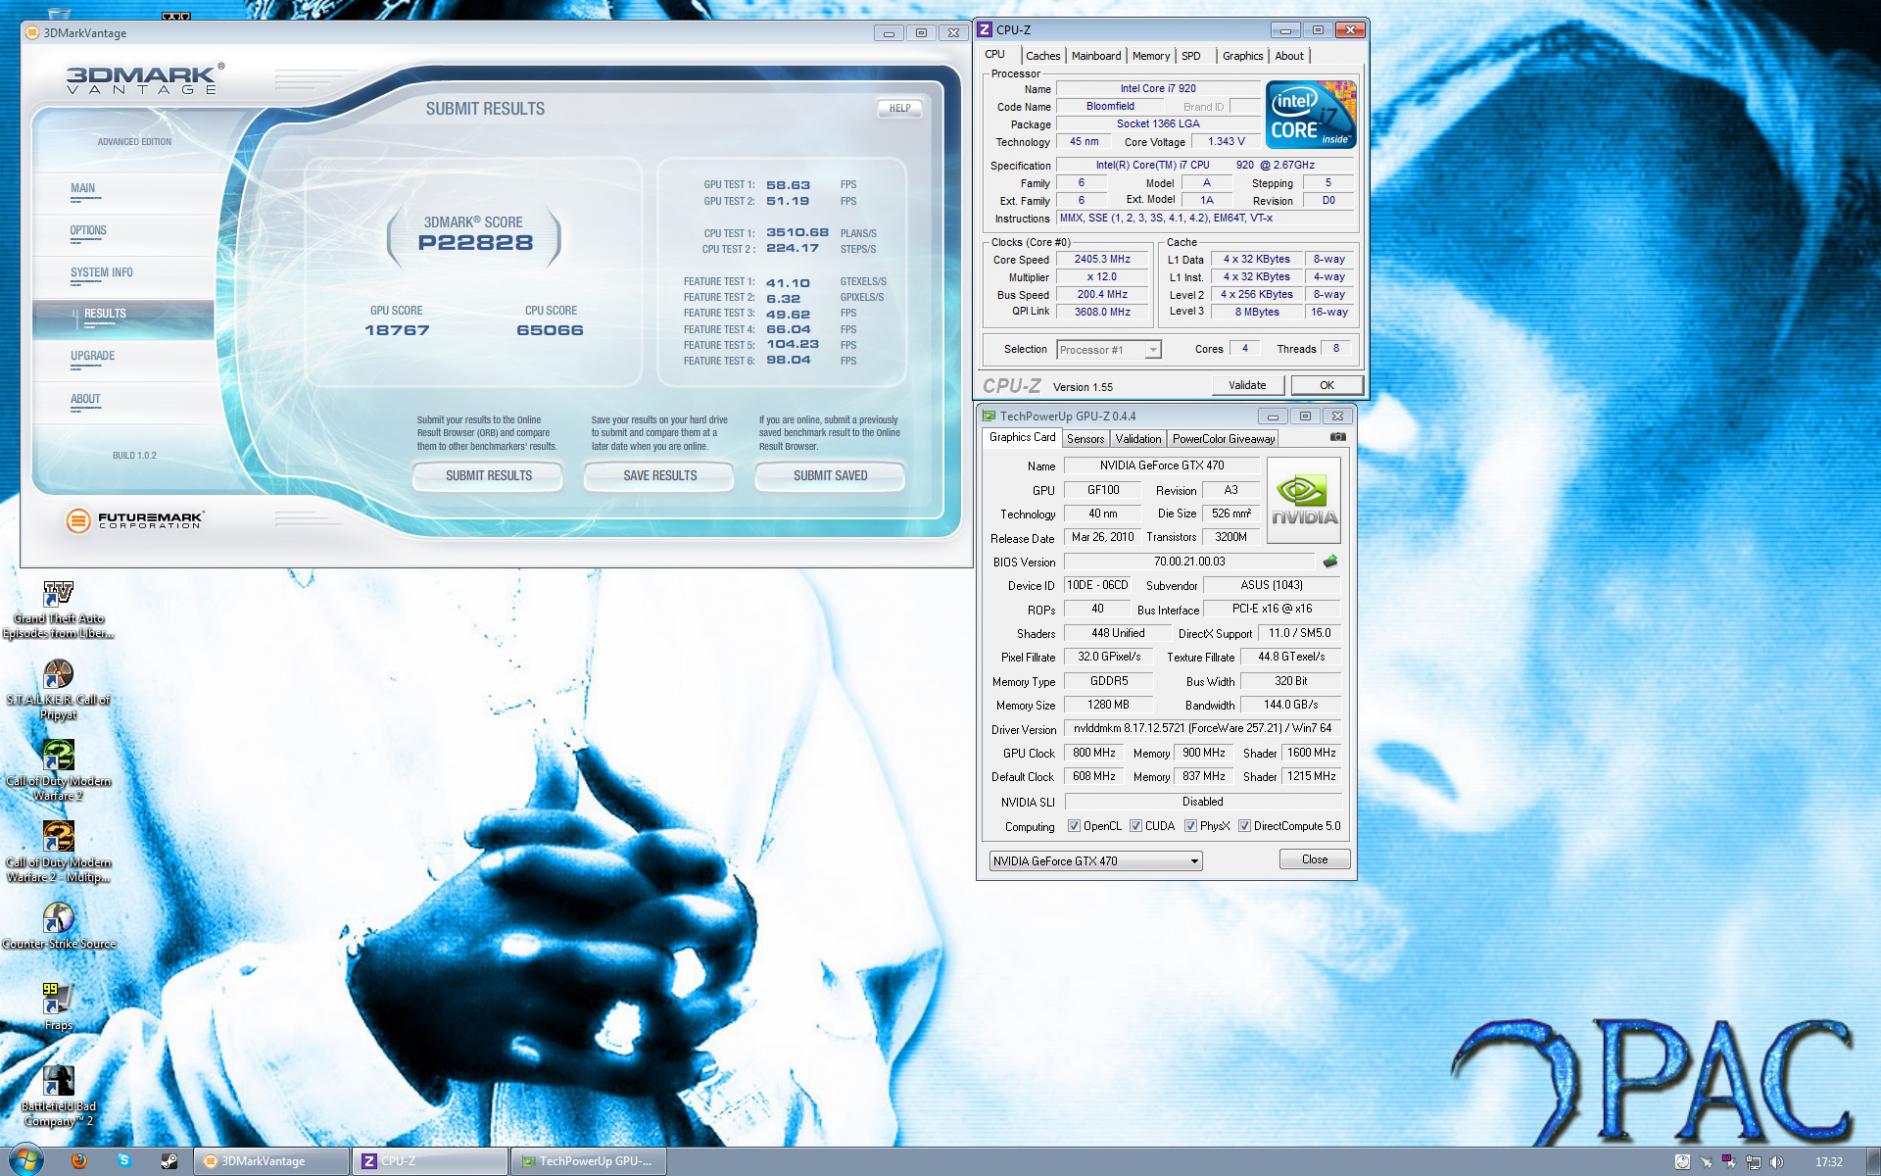Open Help in 3DMark Vantage
Image resolution: width=1881 pixels, height=1176 pixels.
[x=899, y=108]
